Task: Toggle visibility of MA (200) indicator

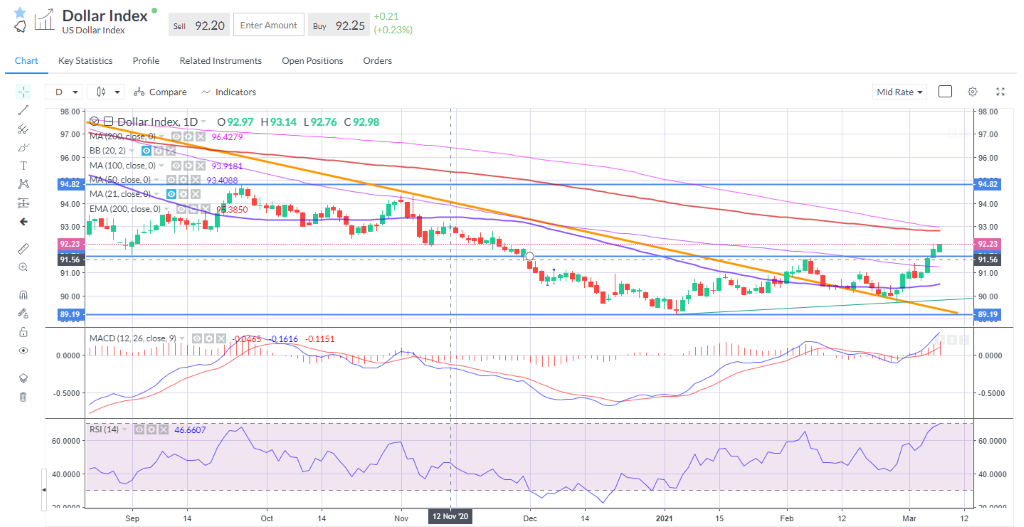Action: pyautogui.click(x=176, y=136)
